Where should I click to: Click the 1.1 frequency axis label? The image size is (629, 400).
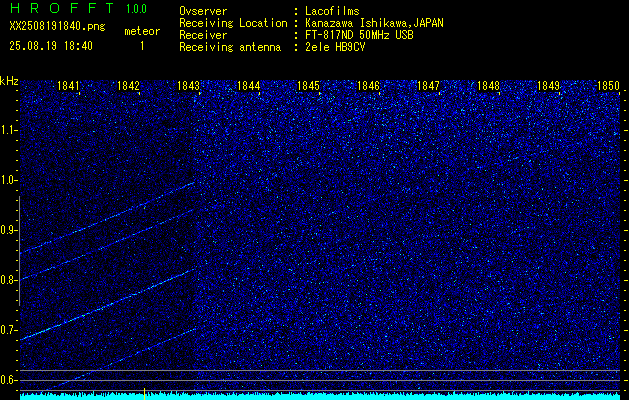8,130
